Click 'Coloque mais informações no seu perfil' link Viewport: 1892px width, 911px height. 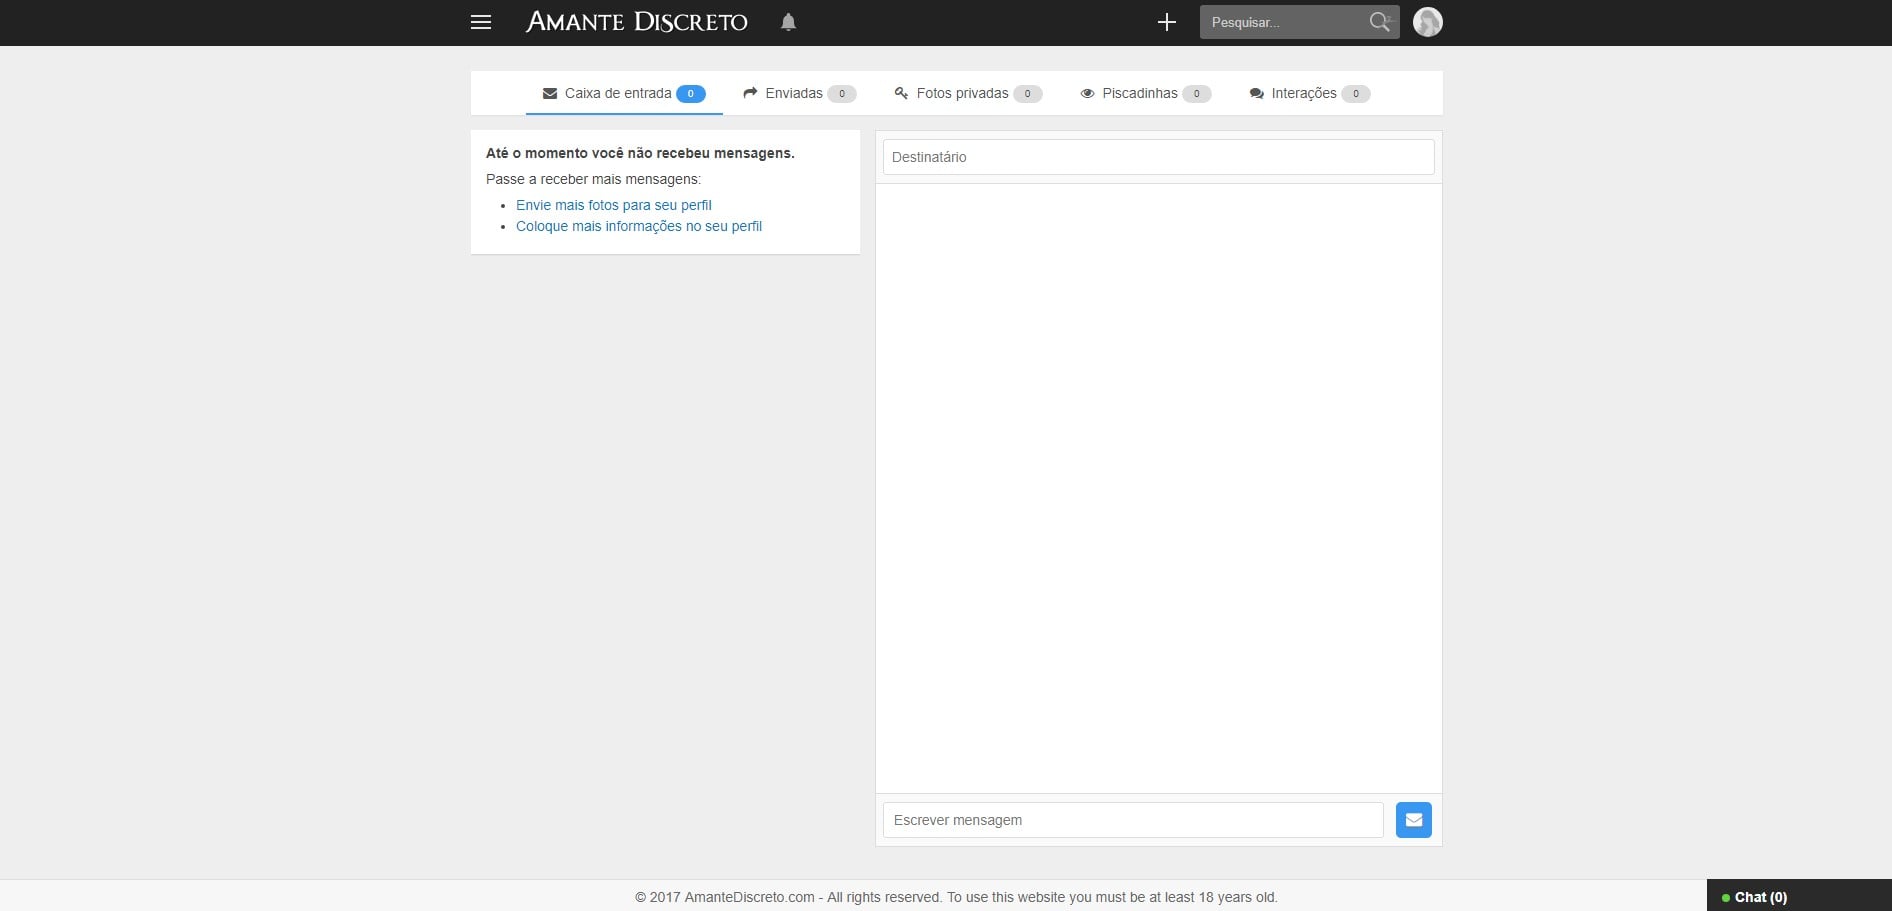[x=639, y=226]
